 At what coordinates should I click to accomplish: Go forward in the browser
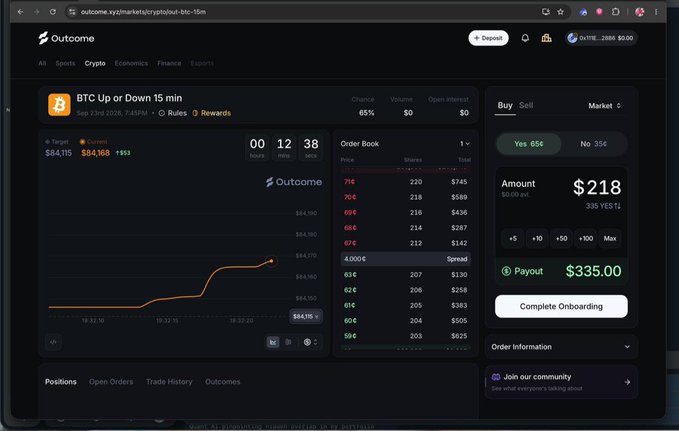coord(36,12)
